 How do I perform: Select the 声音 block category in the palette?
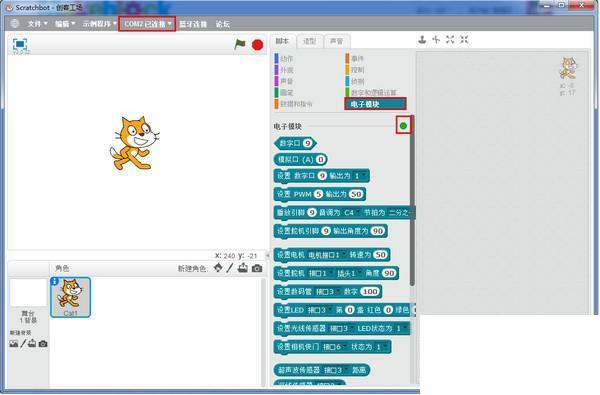click(x=286, y=81)
